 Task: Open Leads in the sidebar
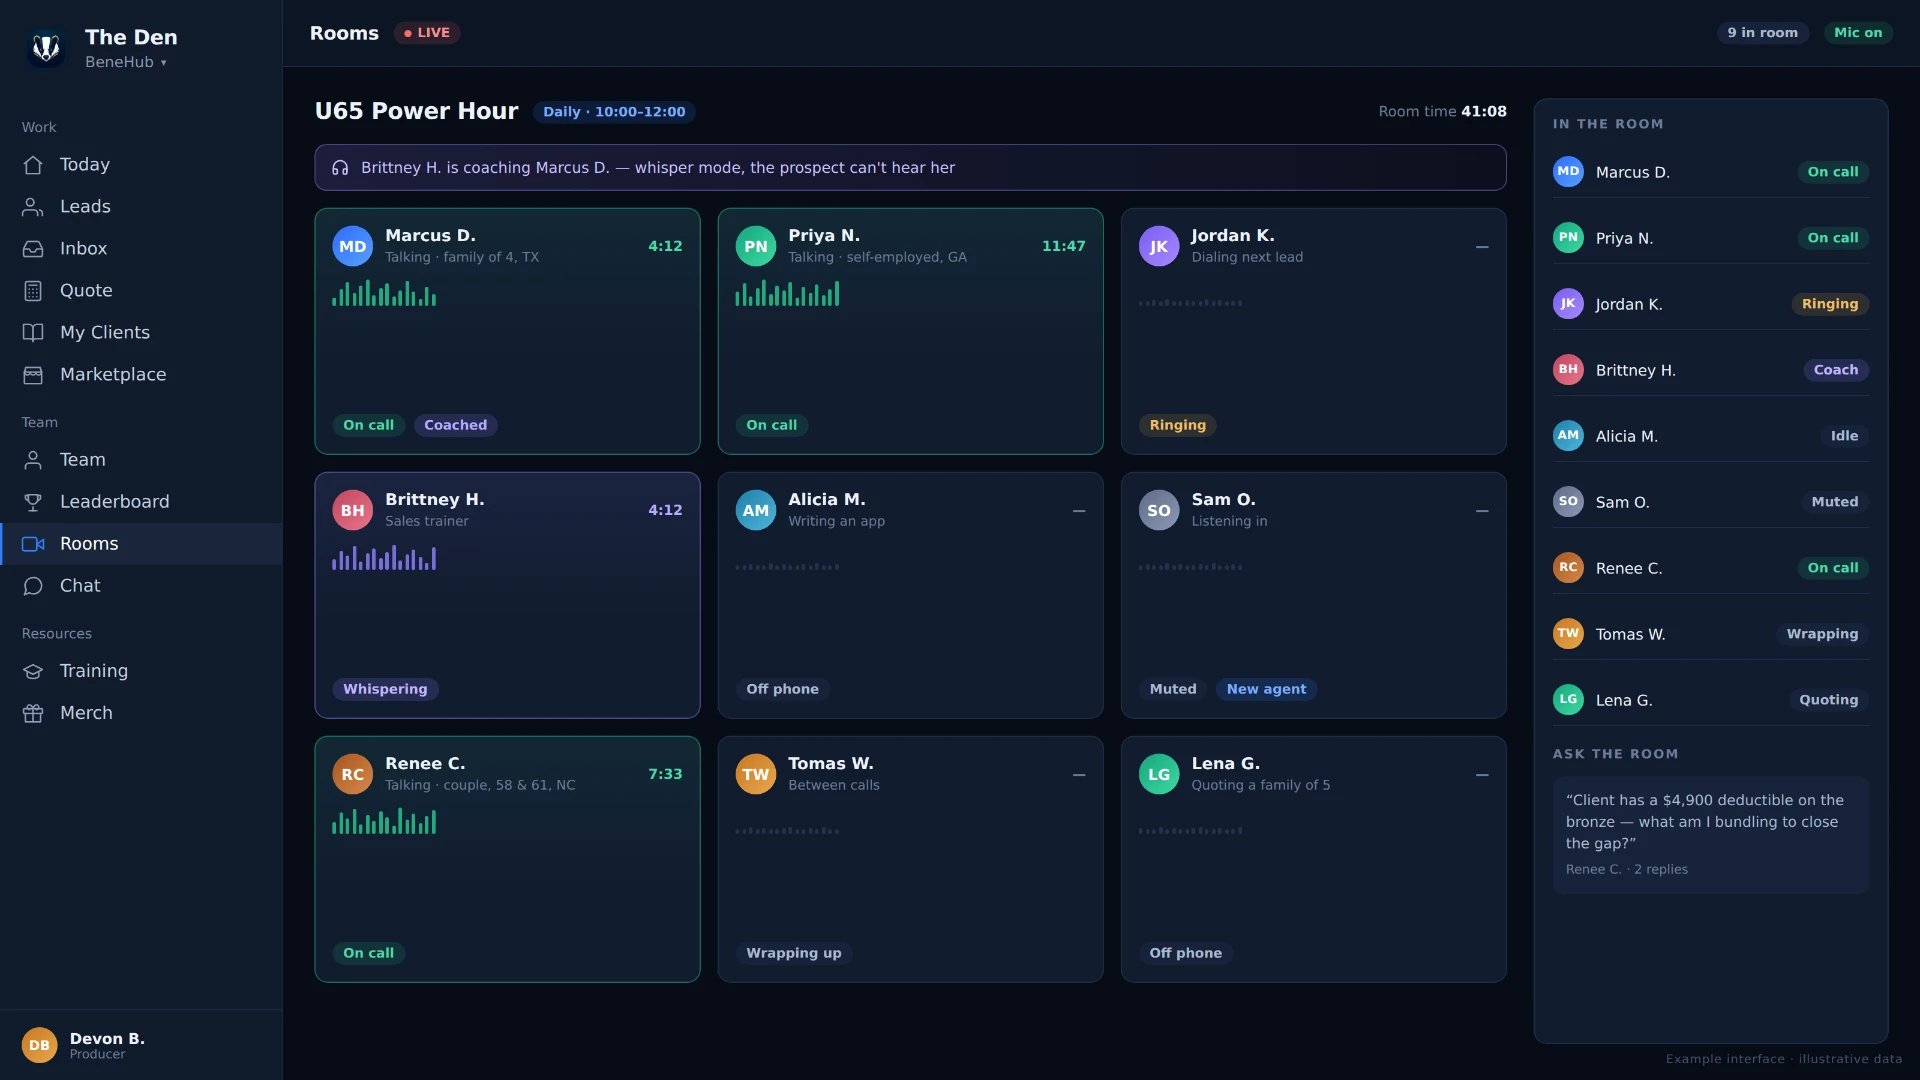pos(141,207)
